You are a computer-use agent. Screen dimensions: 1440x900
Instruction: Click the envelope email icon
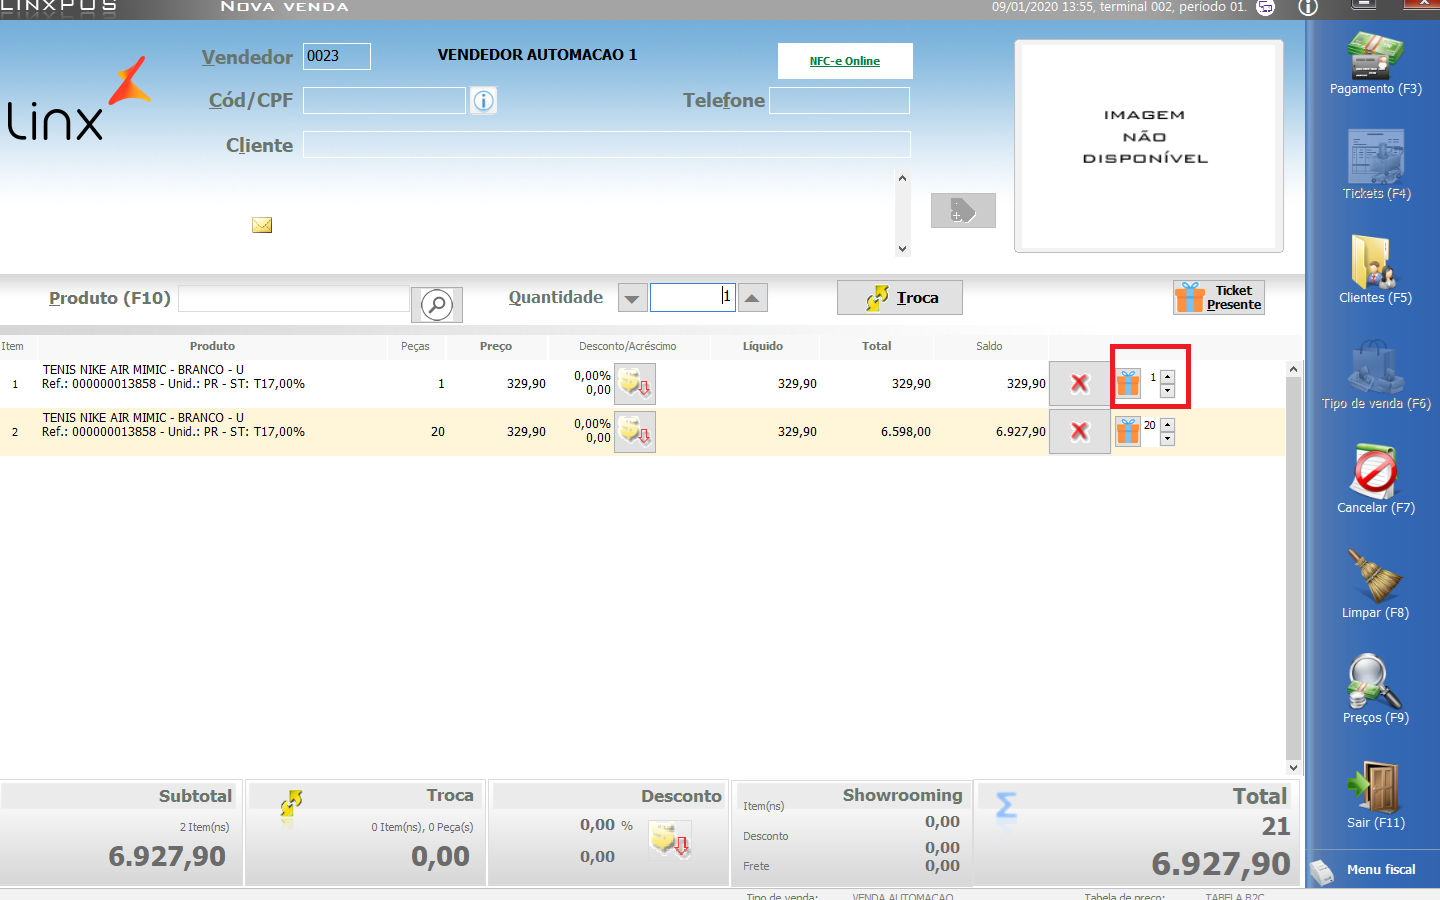click(262, 225)
